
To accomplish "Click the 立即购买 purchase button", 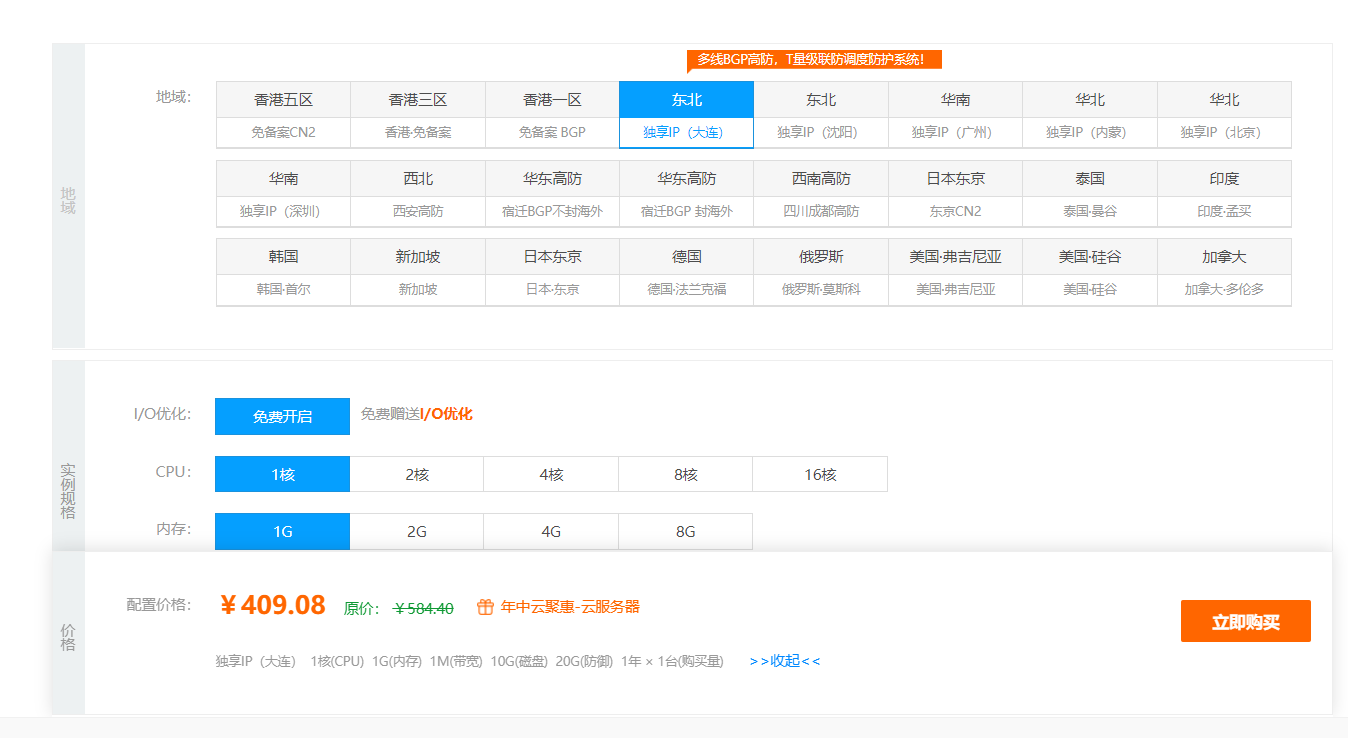I will [1245, 620].
